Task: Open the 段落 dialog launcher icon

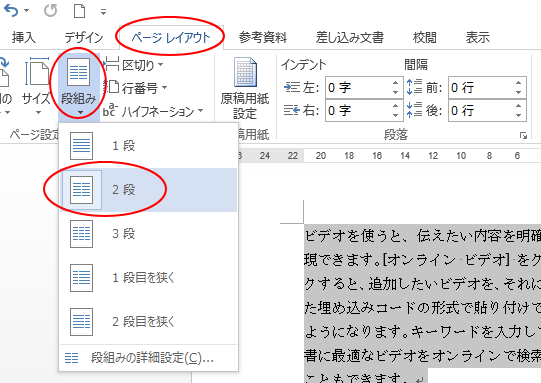Action: (523, 136)
